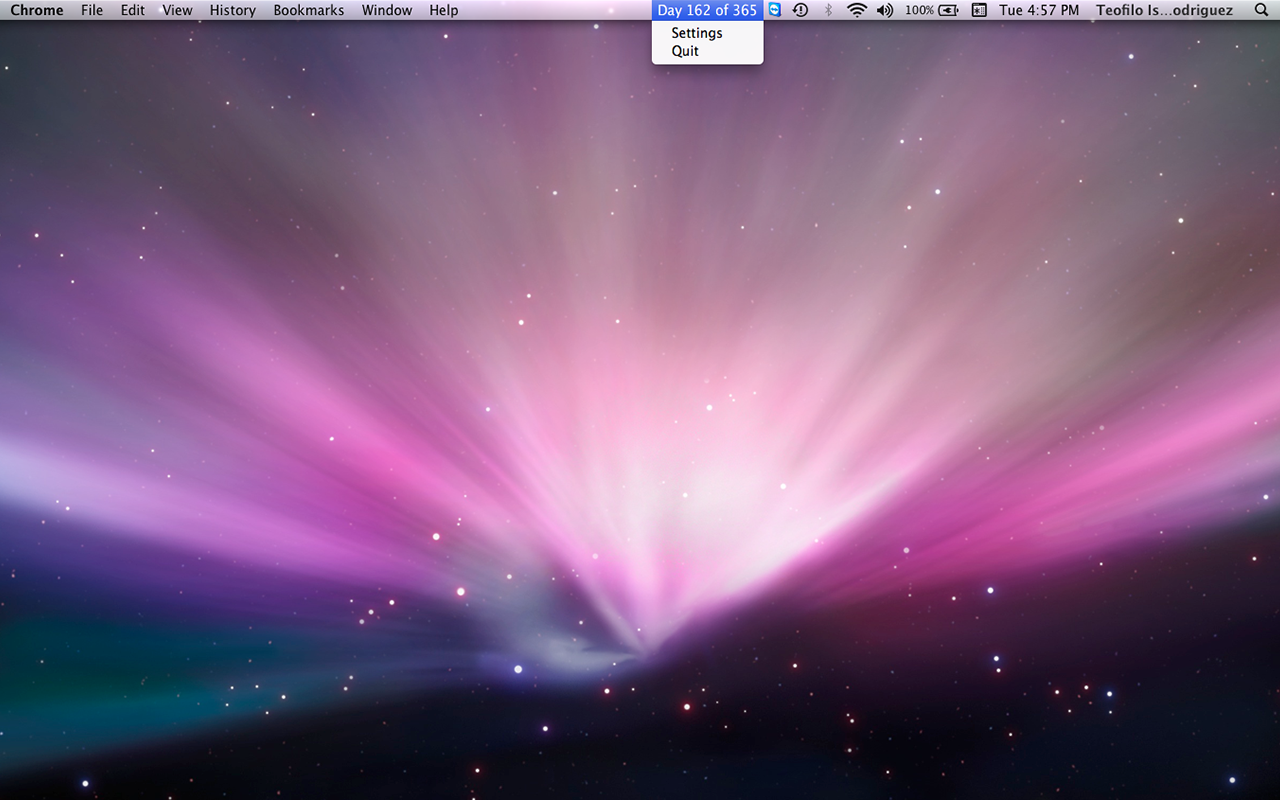Open the View menu
The image size is (1280, 800).
click(177, 10)
